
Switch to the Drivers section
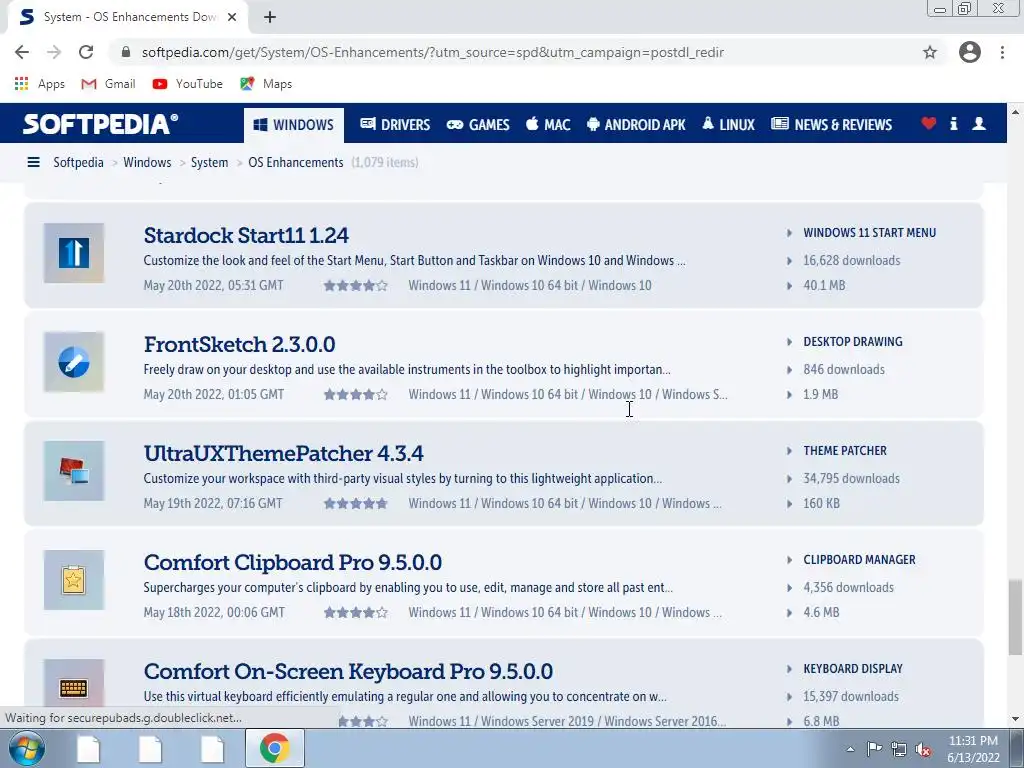point(395,124)
